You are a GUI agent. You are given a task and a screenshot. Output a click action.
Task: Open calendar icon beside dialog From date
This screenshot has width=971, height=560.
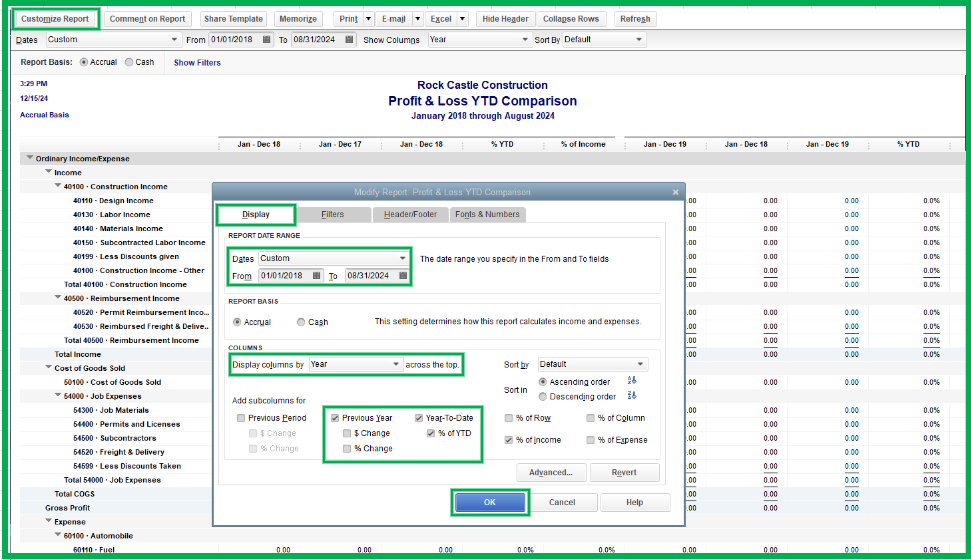click(x=316, y=276)
